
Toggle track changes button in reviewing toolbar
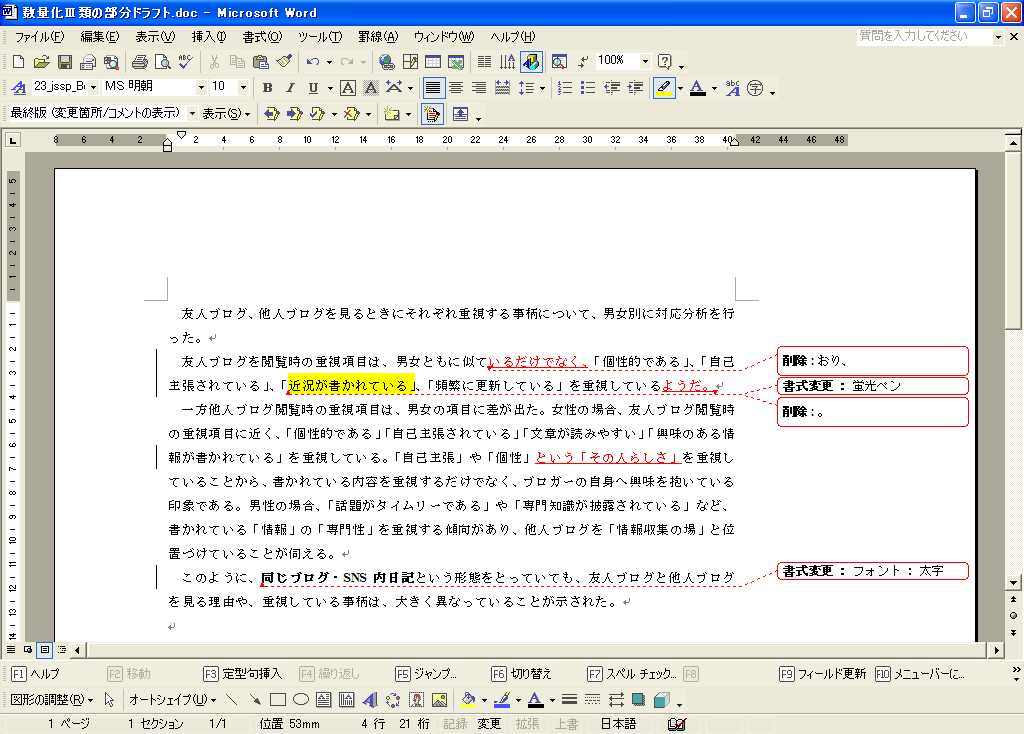[x=432, y=114]
